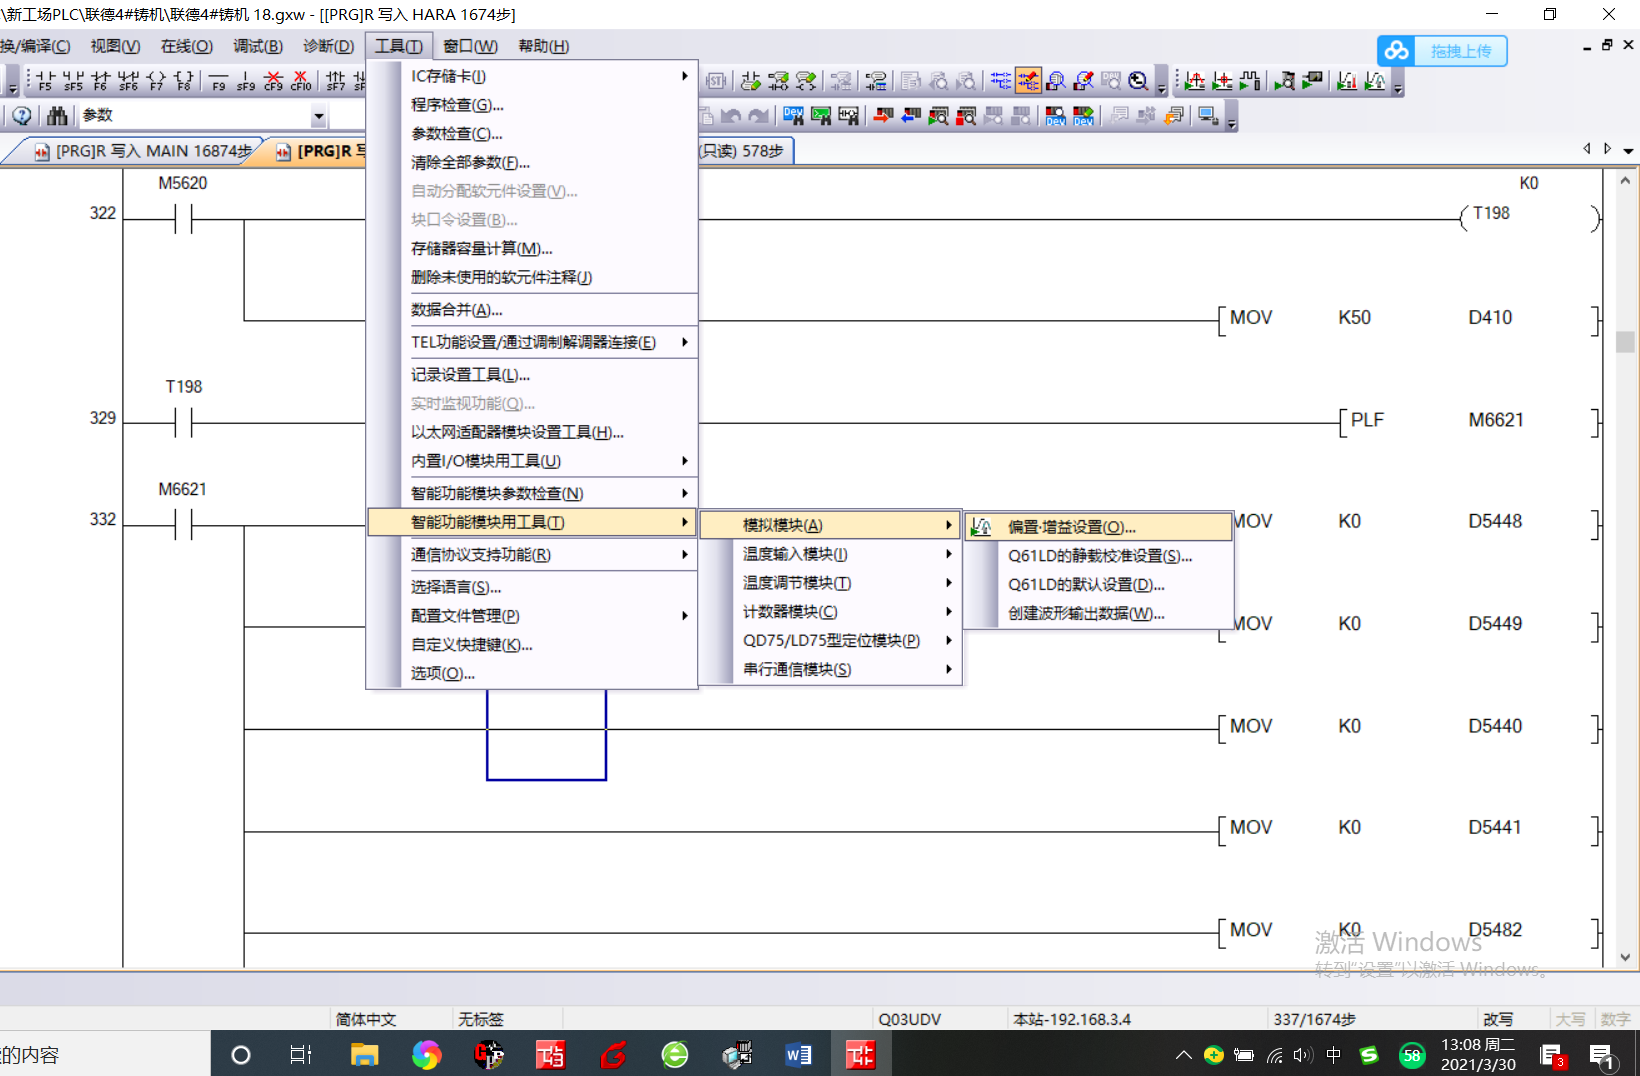Click the zoom magnifier toolbar icon
The image size is (1640, 1076).
(x=1138, y=81)
